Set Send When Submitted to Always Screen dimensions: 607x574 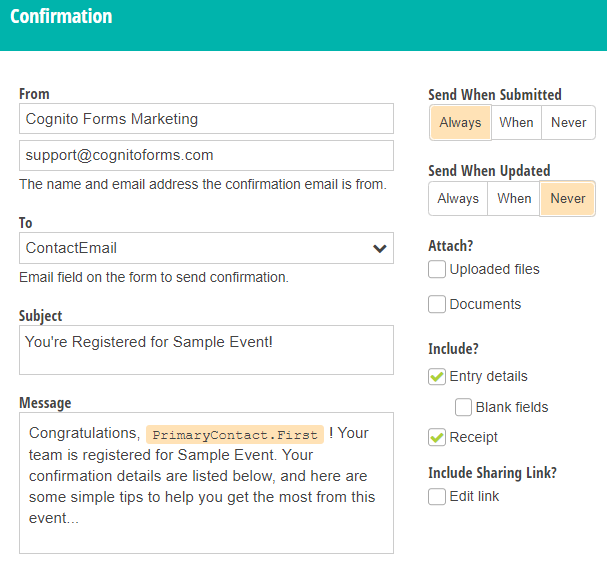pyautogui.click(x=460, y=122)
